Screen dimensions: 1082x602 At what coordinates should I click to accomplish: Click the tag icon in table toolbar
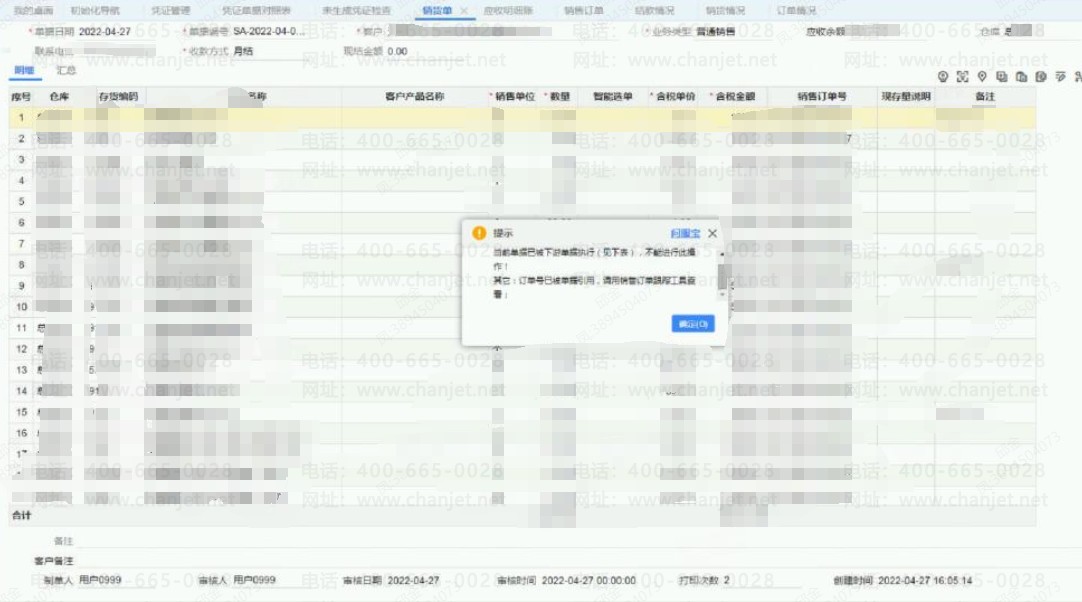pyautogui.click(x=1041, y=77)
